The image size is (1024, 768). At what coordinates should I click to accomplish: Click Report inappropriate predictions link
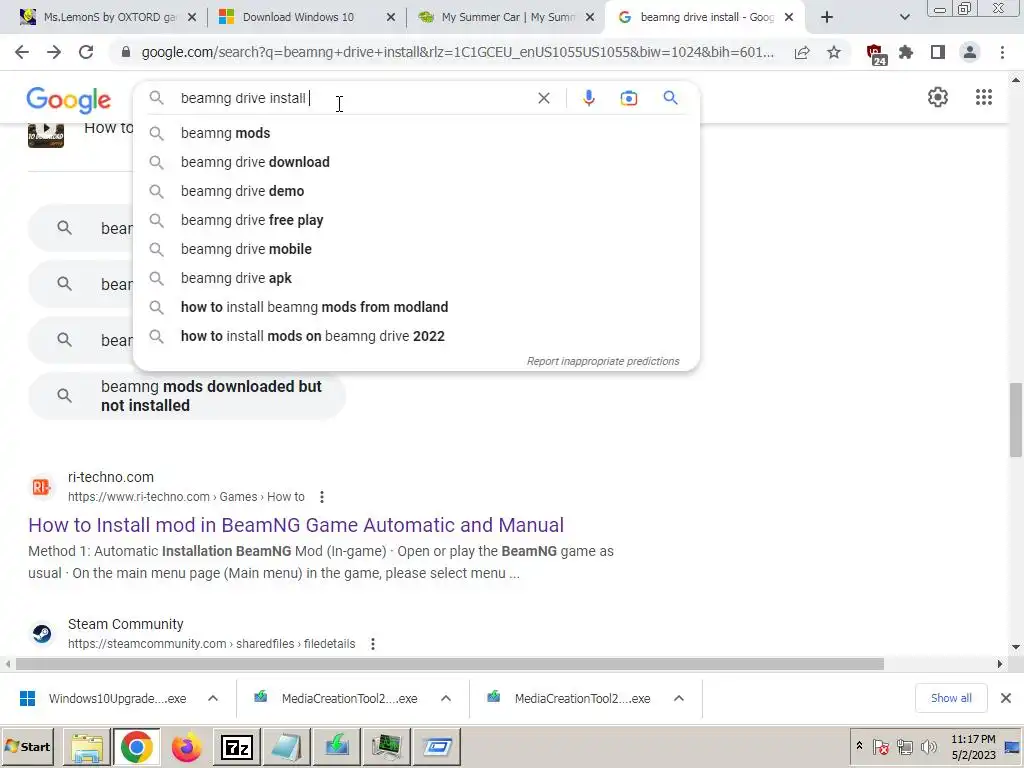pos(603,361)
